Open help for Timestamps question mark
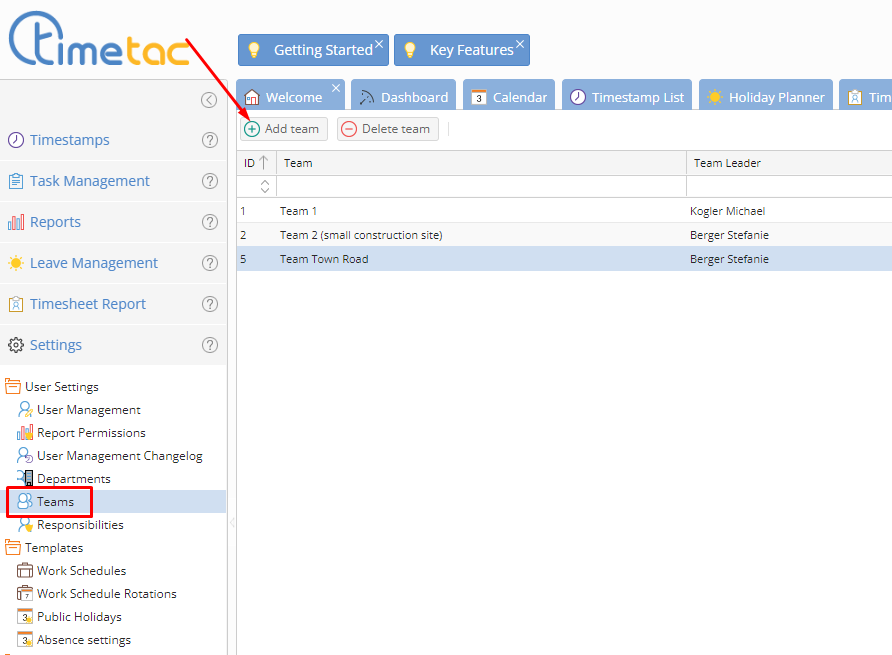The width and height of the screenshot is (892, 655). coord(210,140)
